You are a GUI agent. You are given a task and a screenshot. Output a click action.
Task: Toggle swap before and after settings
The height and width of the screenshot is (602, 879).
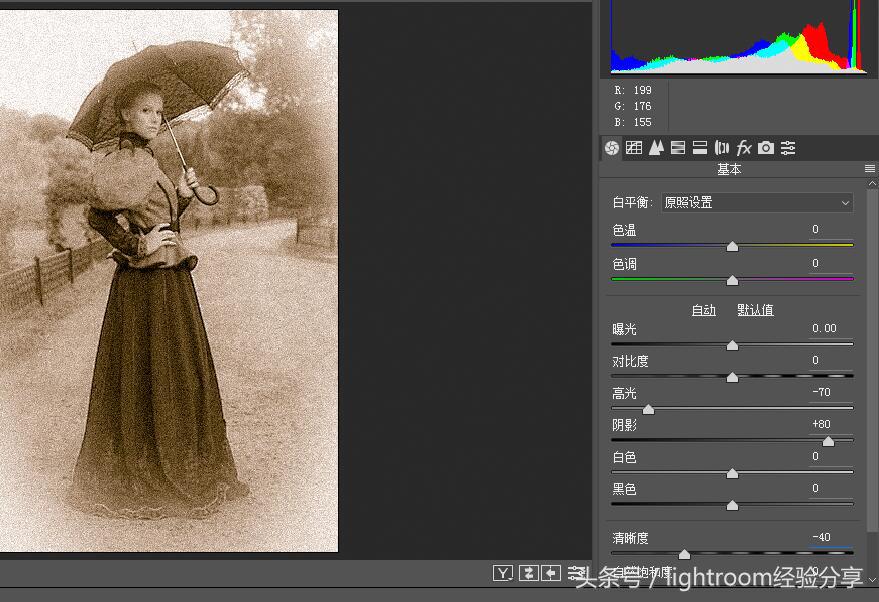pyautogui.click(x=527, y=573)
